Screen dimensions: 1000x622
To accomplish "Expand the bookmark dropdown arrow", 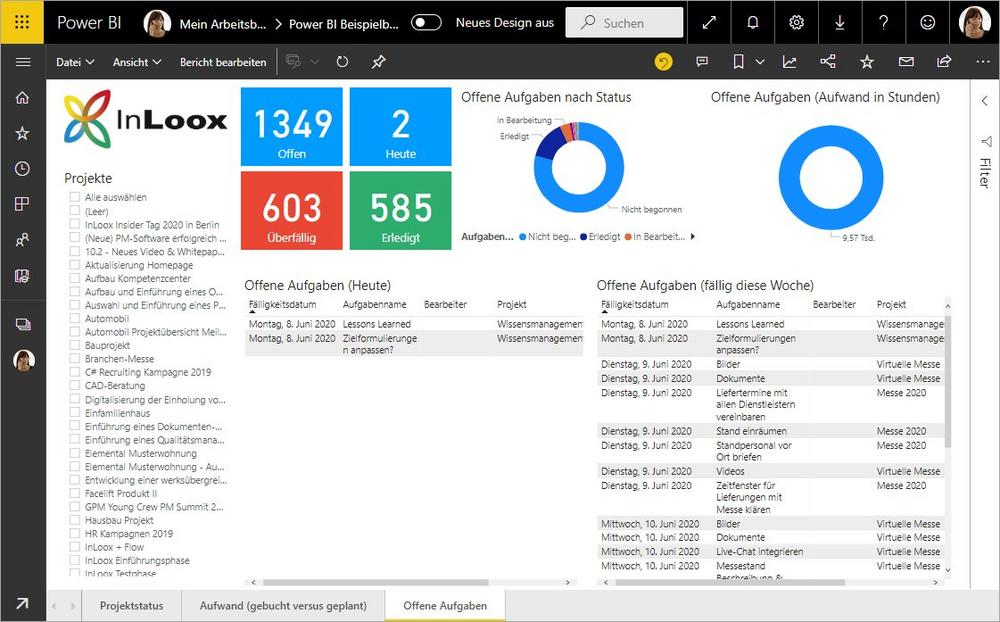I will click(x=760, y=62).
